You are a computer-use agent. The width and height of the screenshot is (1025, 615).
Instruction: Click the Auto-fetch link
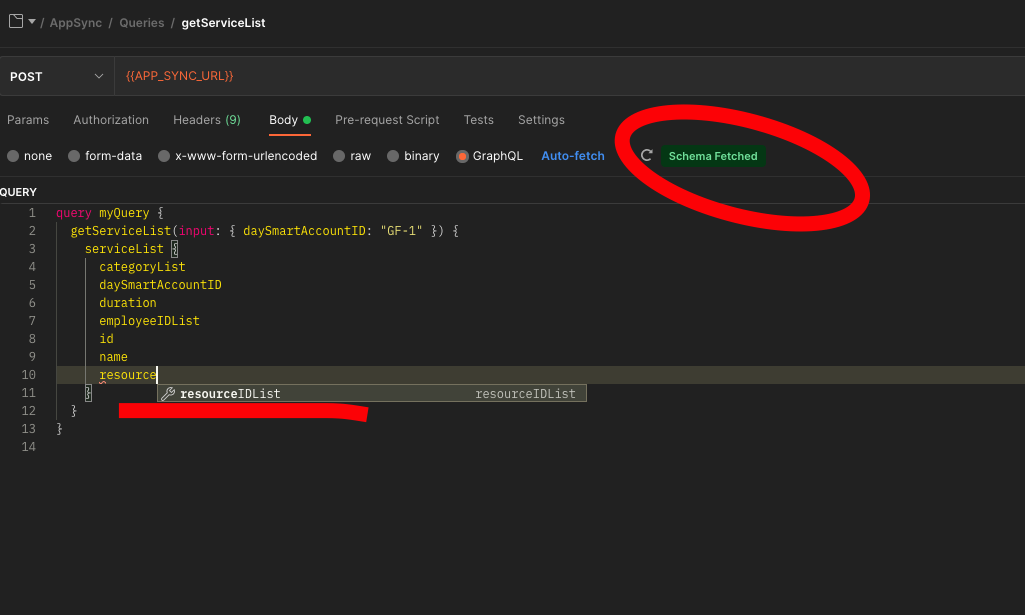click(x=572, y=156)
